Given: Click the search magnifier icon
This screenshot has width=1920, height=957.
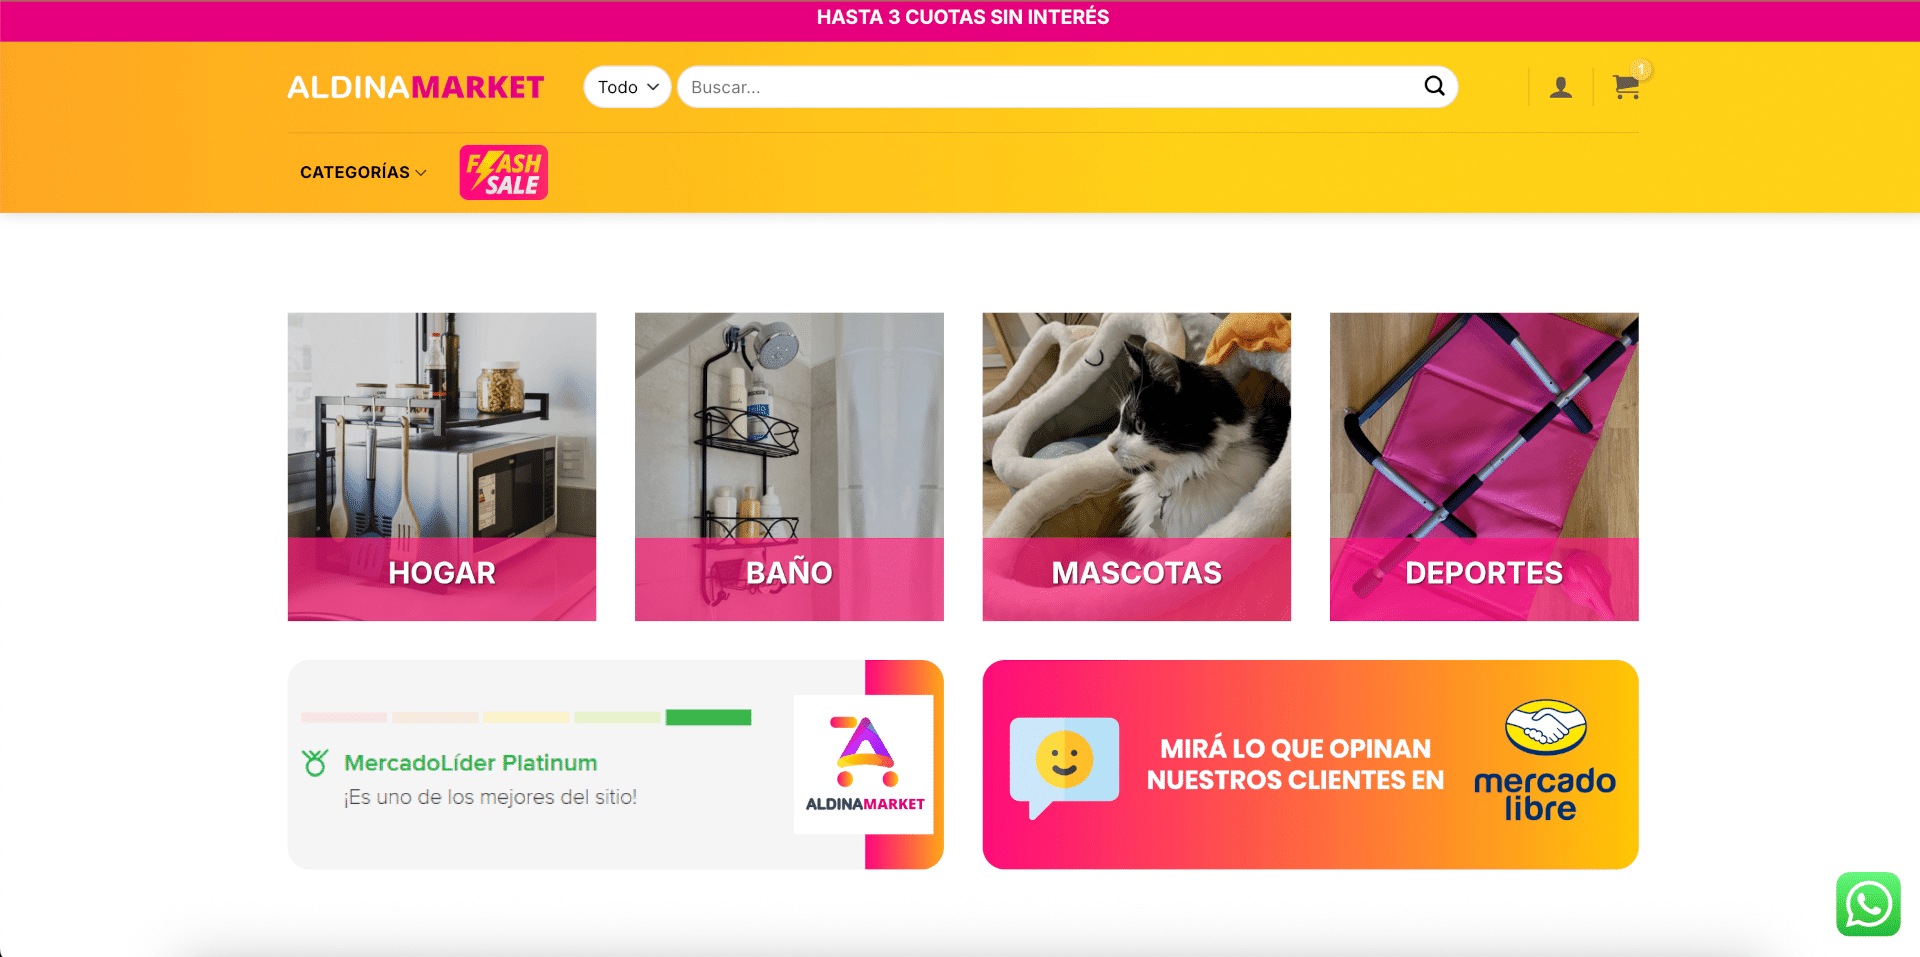Looking at the screenshot, I should (1434, 86).
